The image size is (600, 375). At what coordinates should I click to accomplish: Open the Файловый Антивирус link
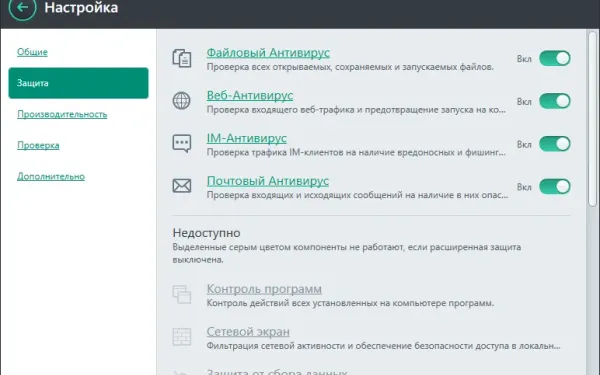tap(268, 52)
